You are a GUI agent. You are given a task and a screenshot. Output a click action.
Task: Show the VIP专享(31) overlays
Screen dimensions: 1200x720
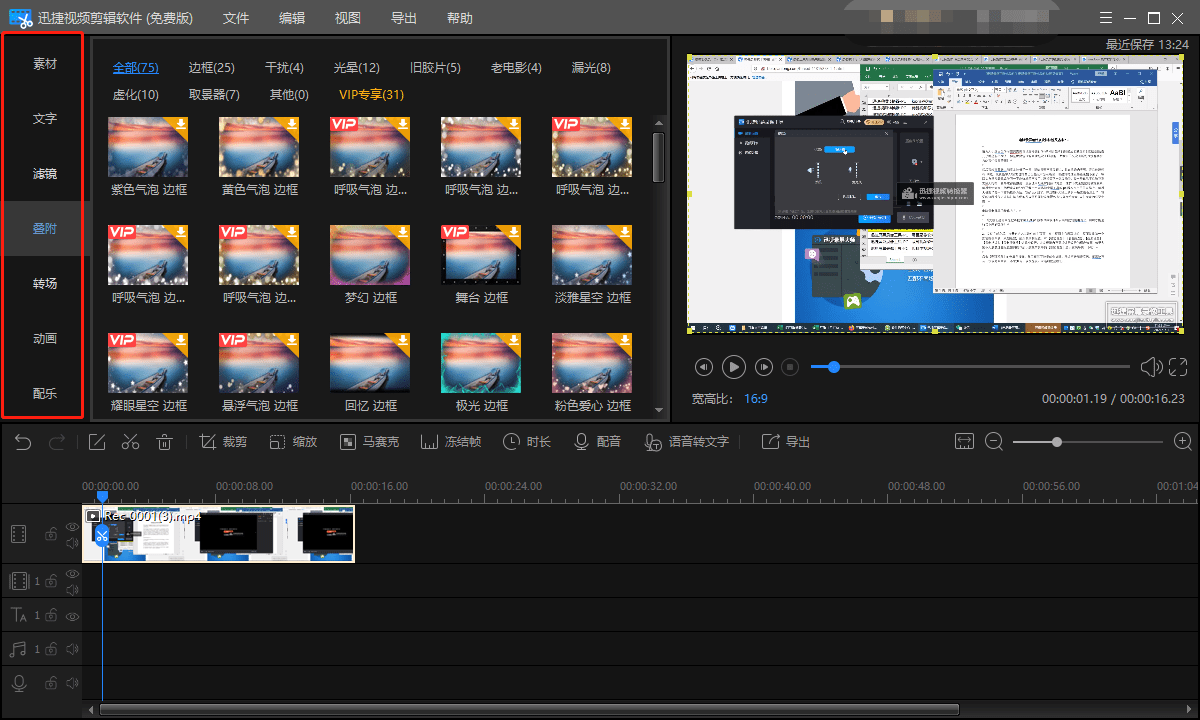click(x=371, y=95)
